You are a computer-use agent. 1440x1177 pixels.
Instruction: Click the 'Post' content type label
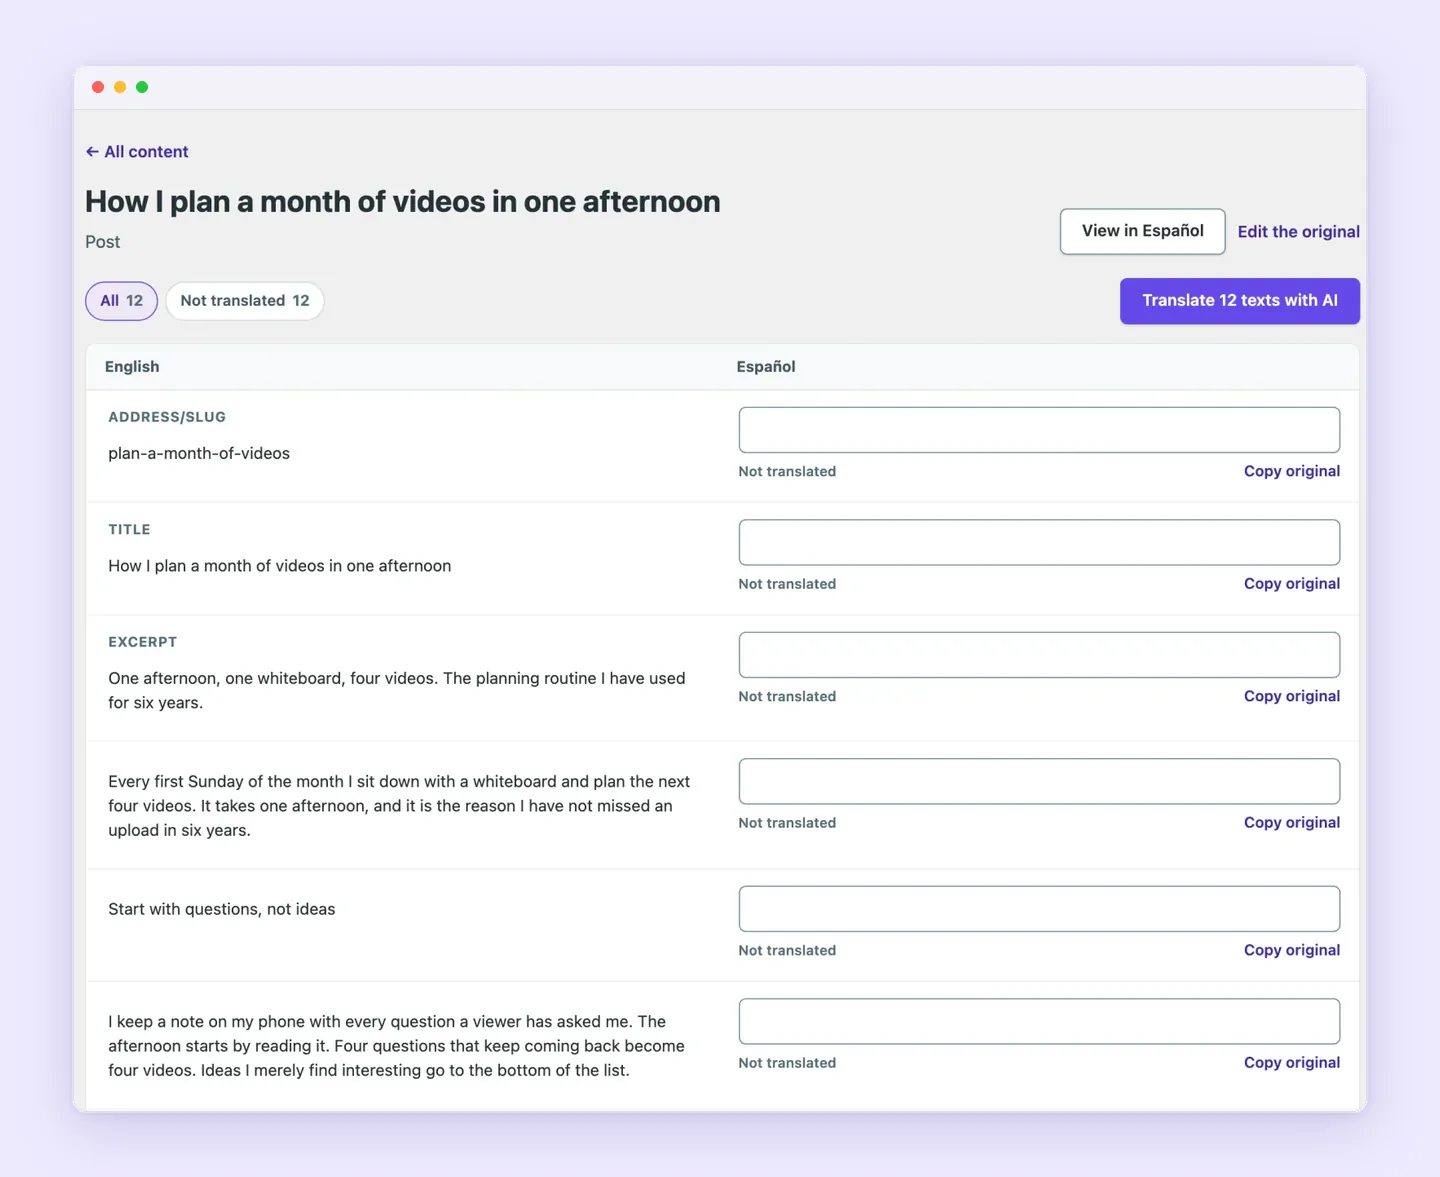point(102,242)
